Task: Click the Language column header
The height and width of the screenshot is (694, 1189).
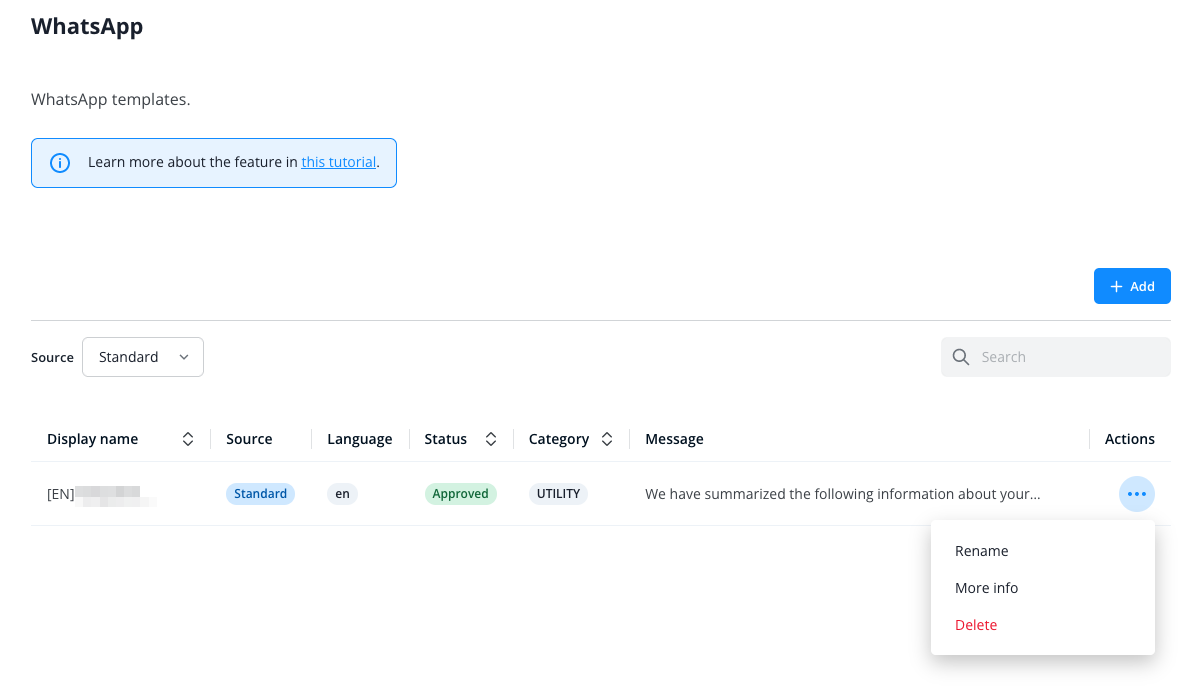Action: tap(359, 439)
